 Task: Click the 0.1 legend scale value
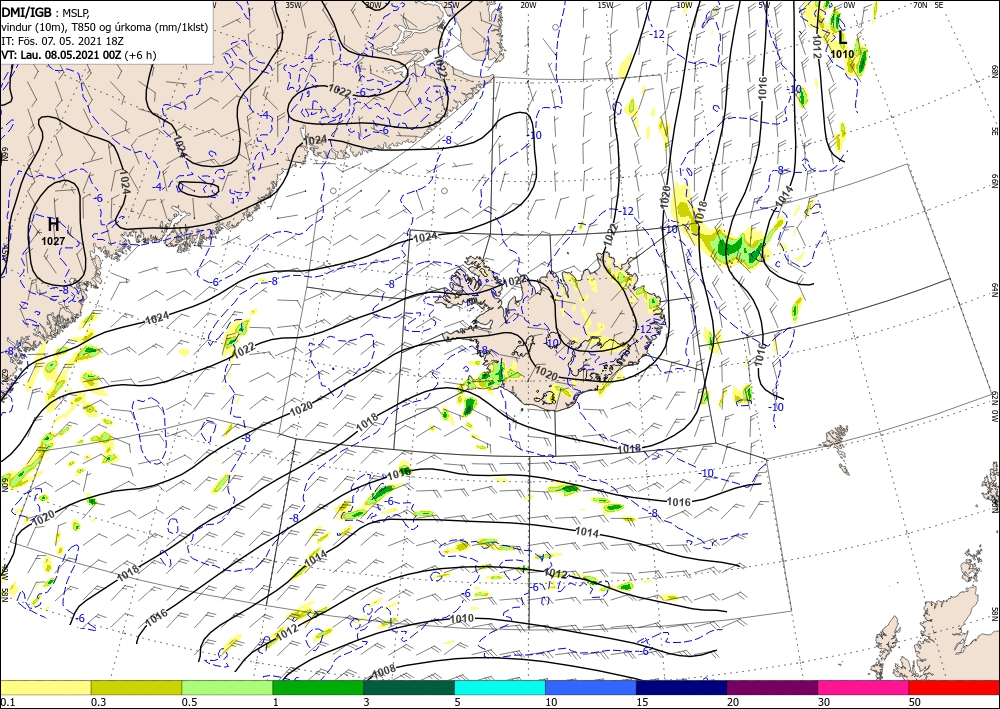coord(6,702)
